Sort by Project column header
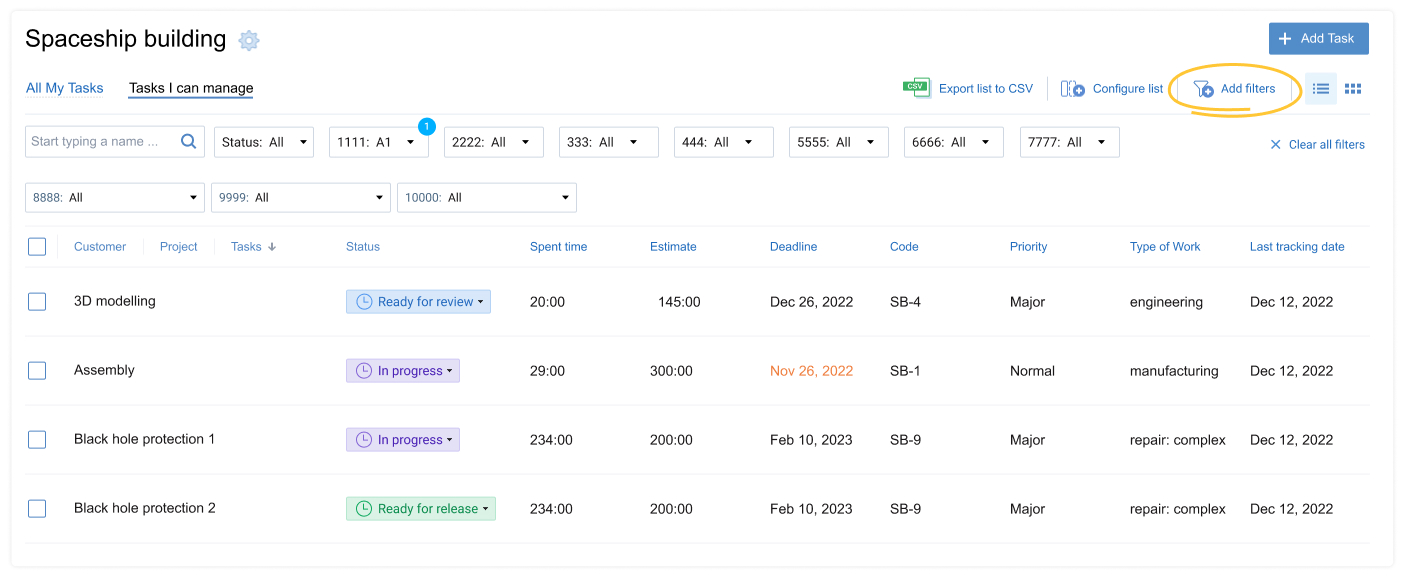 (179, 247)
